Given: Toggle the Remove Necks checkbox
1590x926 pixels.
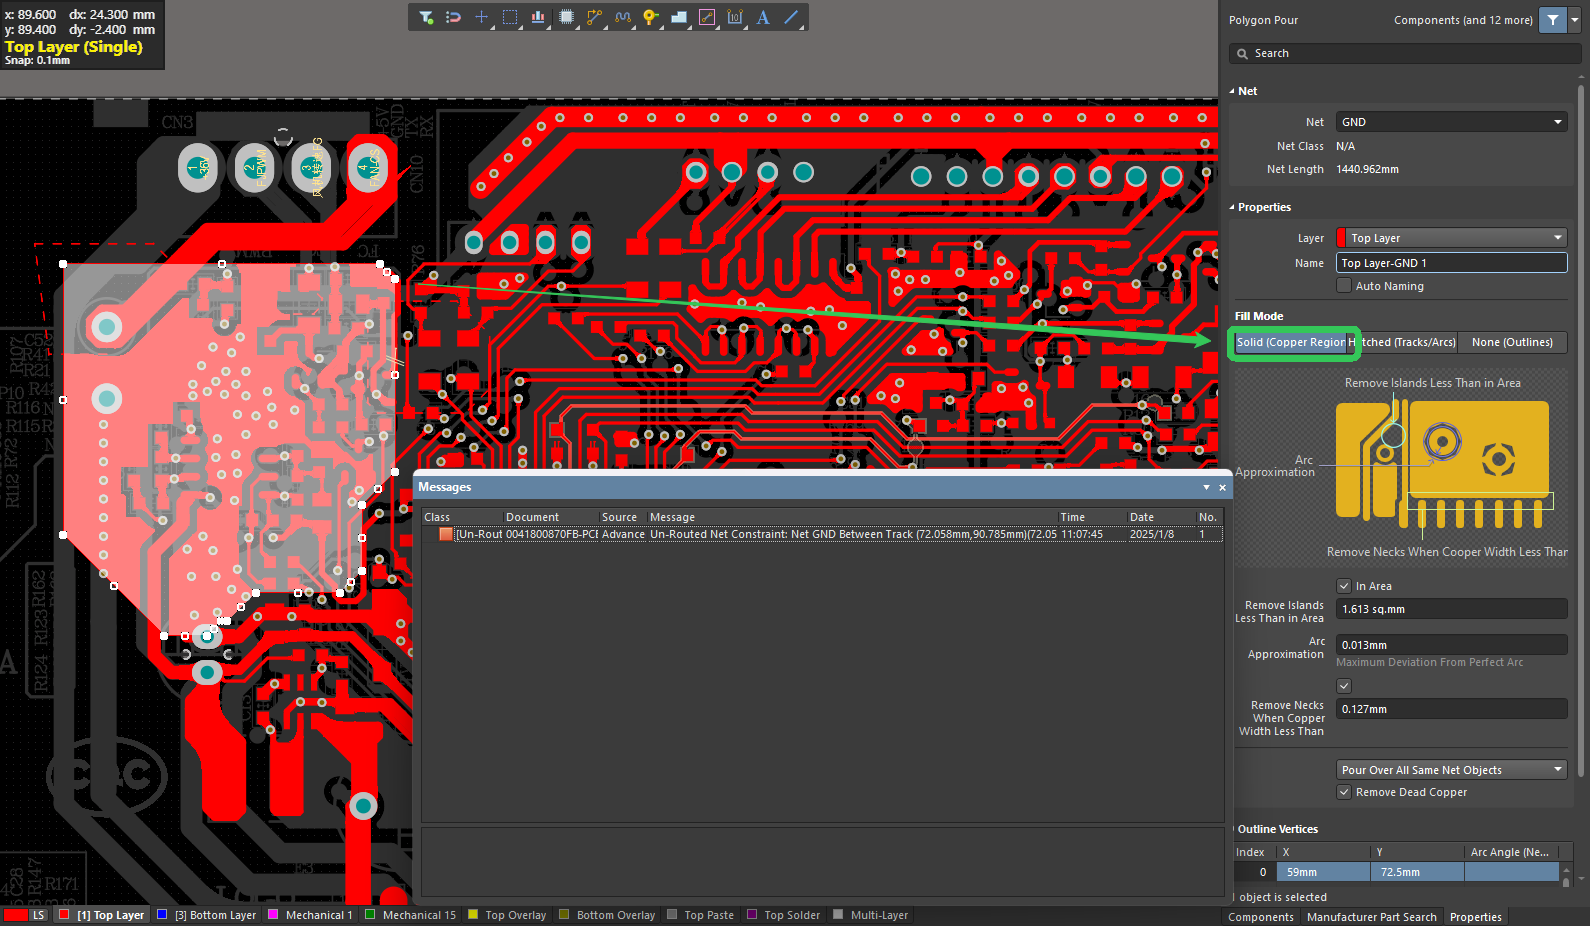Looking at the screenshot, I should 1344,686.
